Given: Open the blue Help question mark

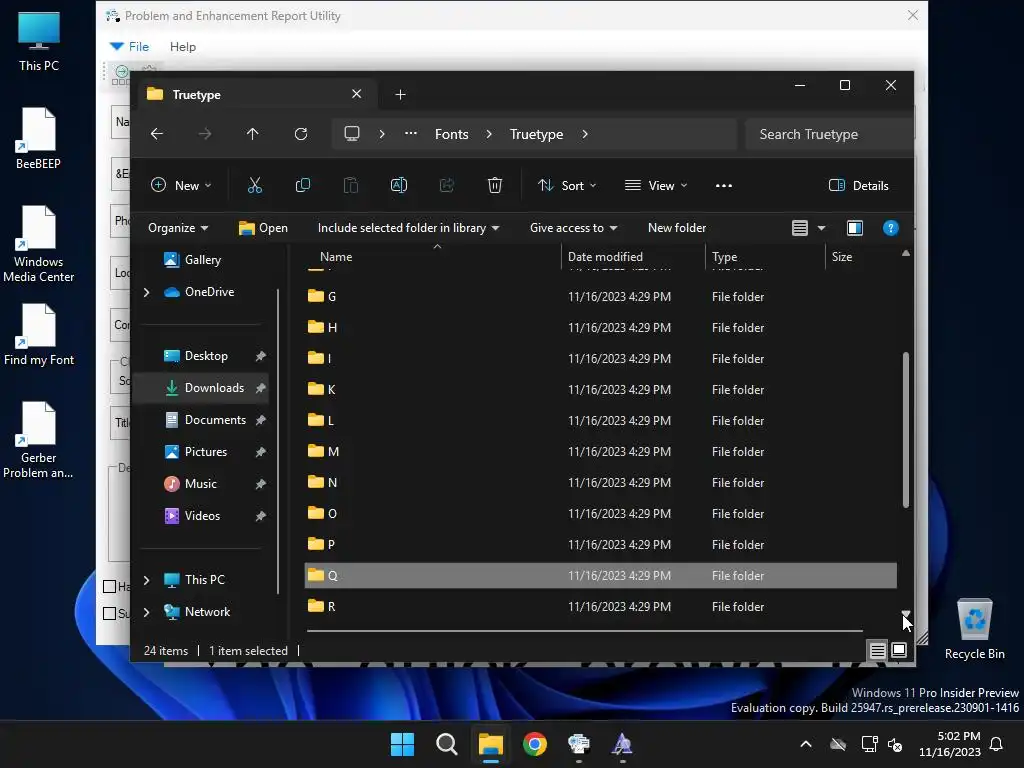Looking at the screenshot, I should (891, 228).
